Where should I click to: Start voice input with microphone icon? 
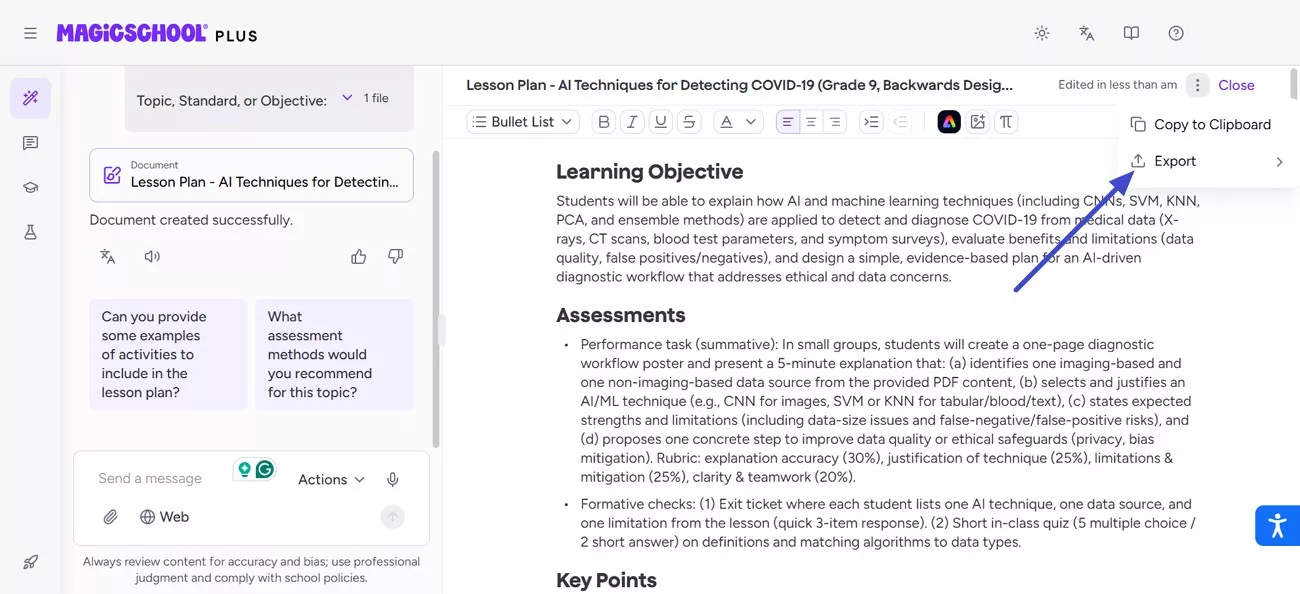tap(393, 480)
